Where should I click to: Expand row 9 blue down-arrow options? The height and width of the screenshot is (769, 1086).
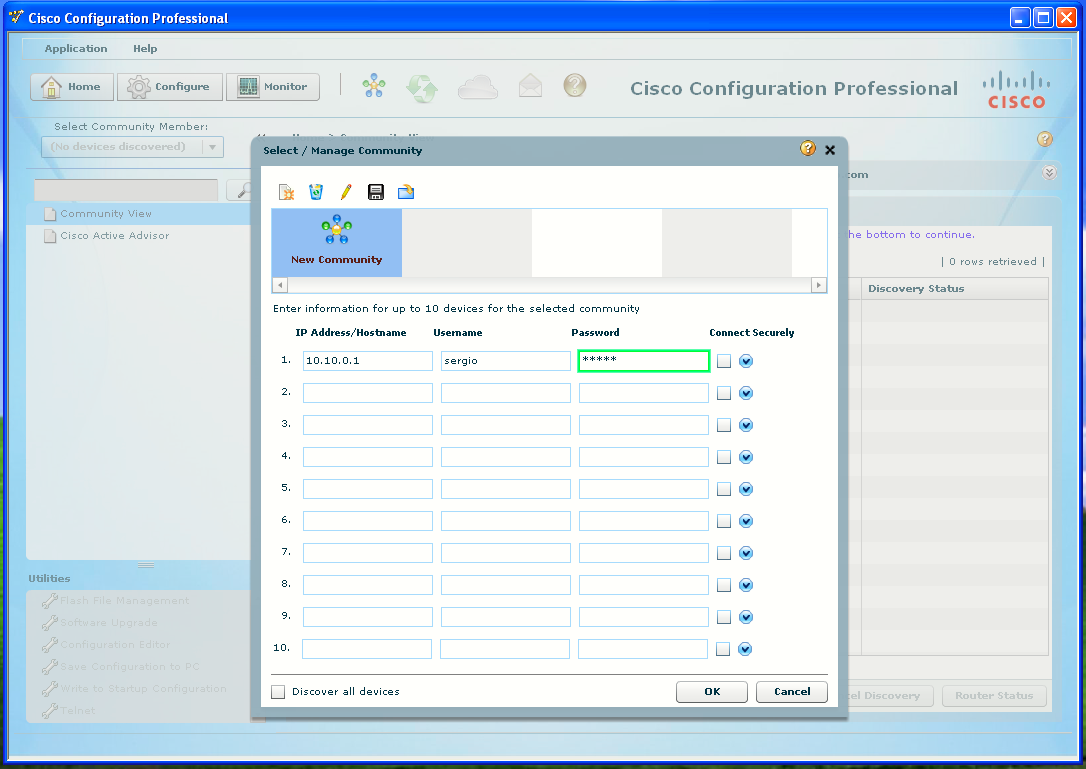(x=746, y=617)
